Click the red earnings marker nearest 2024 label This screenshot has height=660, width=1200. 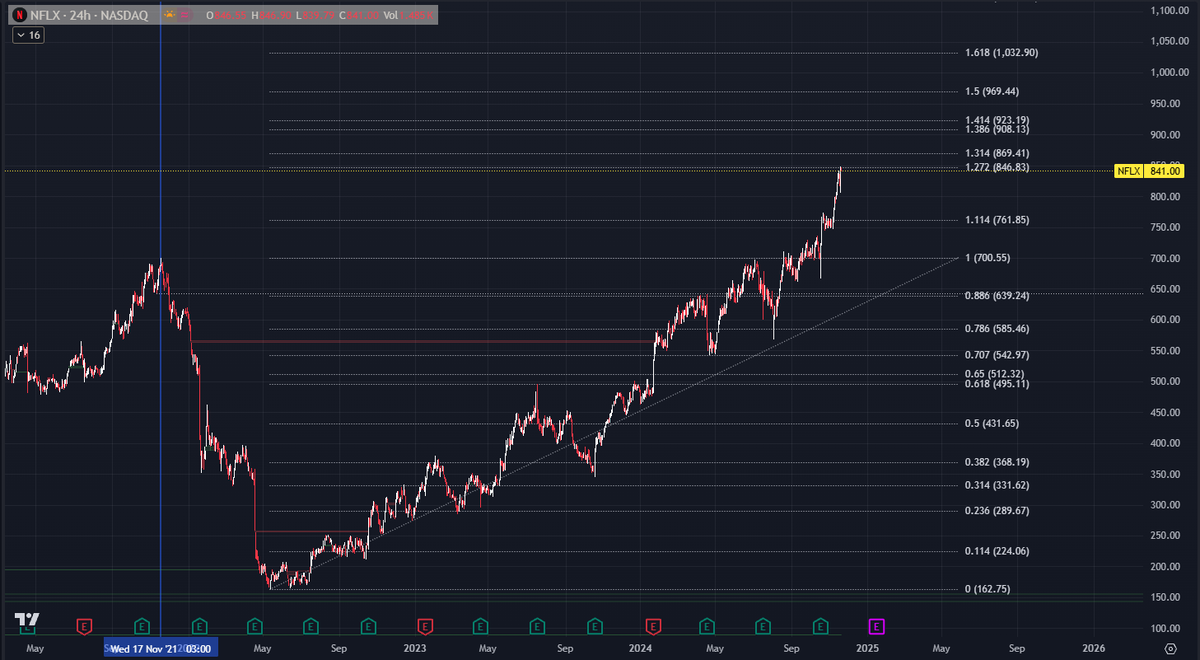coord(653,626)
